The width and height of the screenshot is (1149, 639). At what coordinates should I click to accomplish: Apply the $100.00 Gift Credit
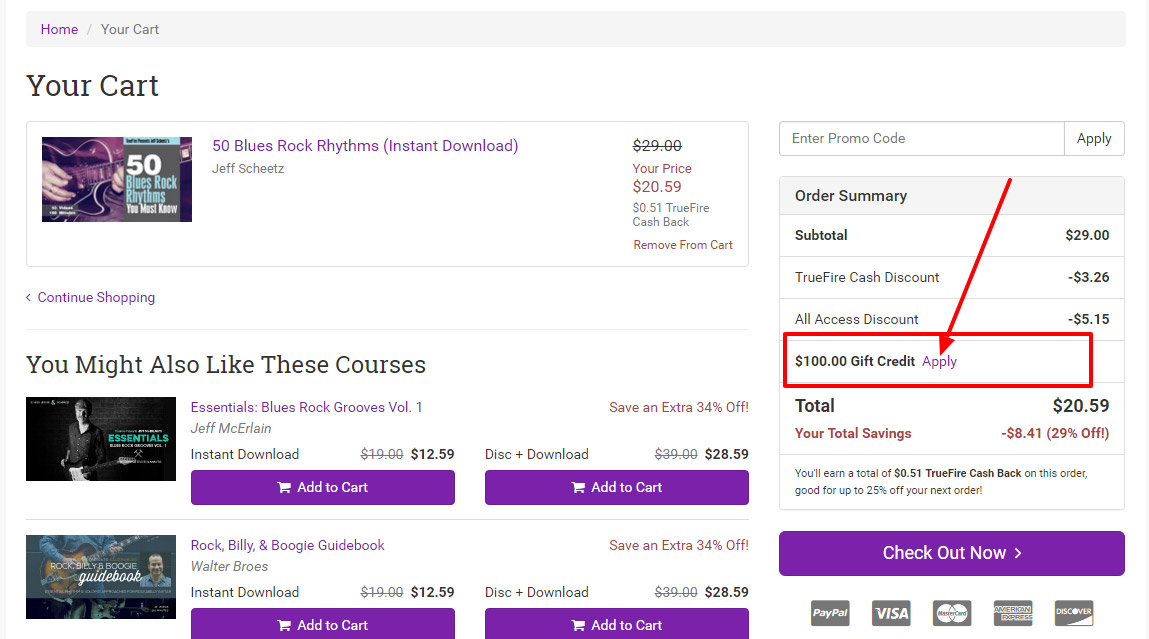click(939, 362)
